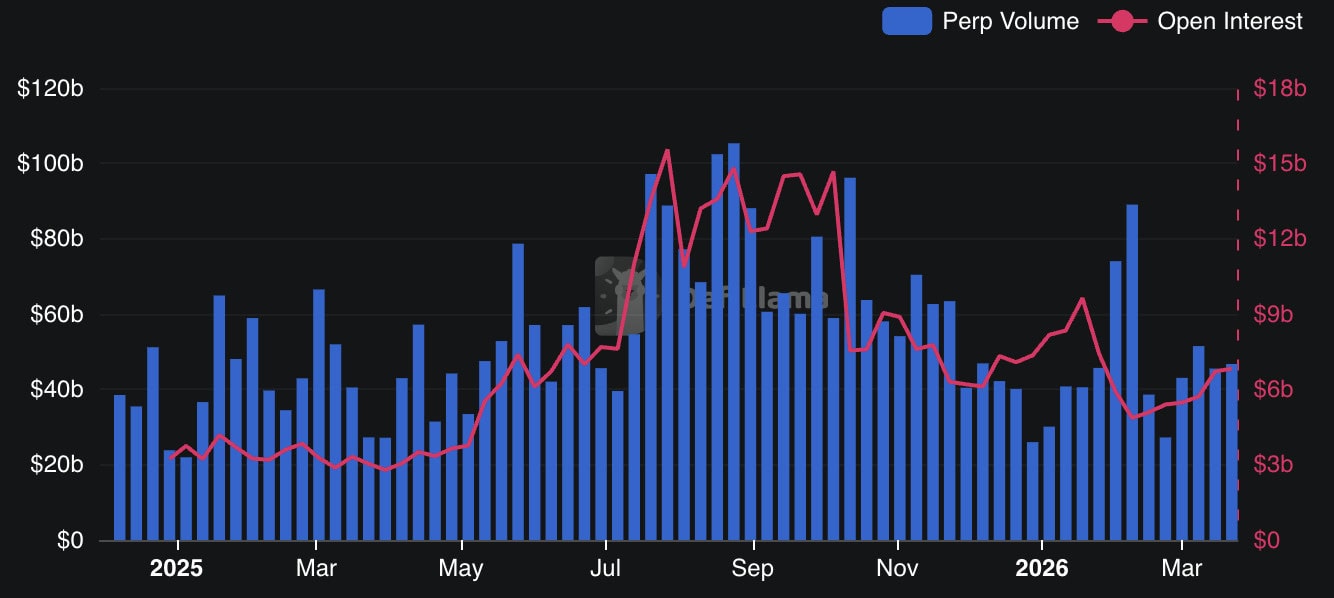
Task: Click the 2026 x-axis label
Action: coord(1041,569)
